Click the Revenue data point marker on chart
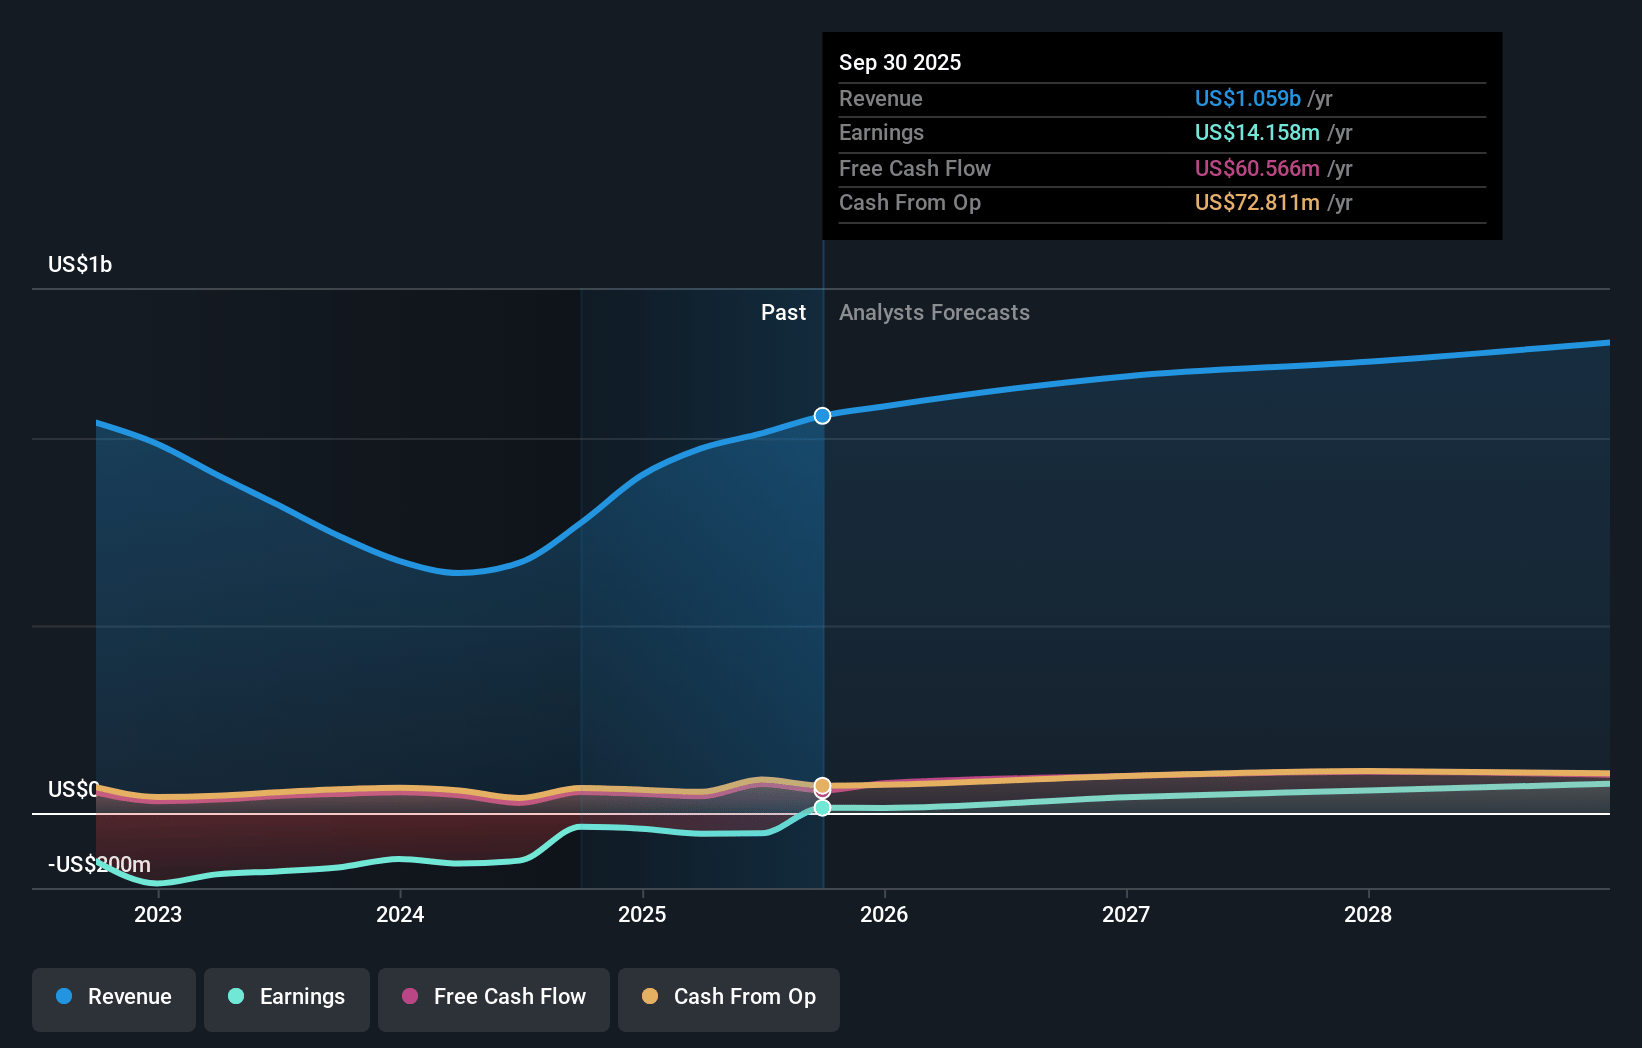The image size is (1642, 1048). 822,416
